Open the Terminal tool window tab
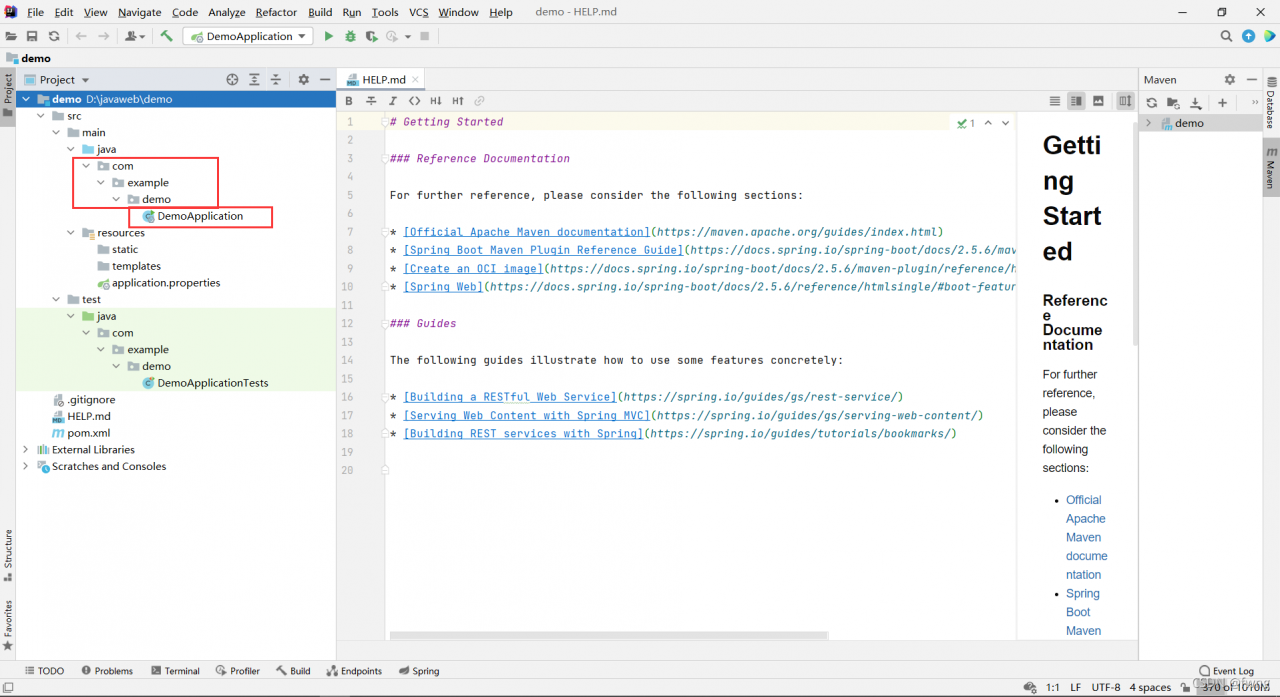This screenshot has height=697, width=1280. (174, 671)
